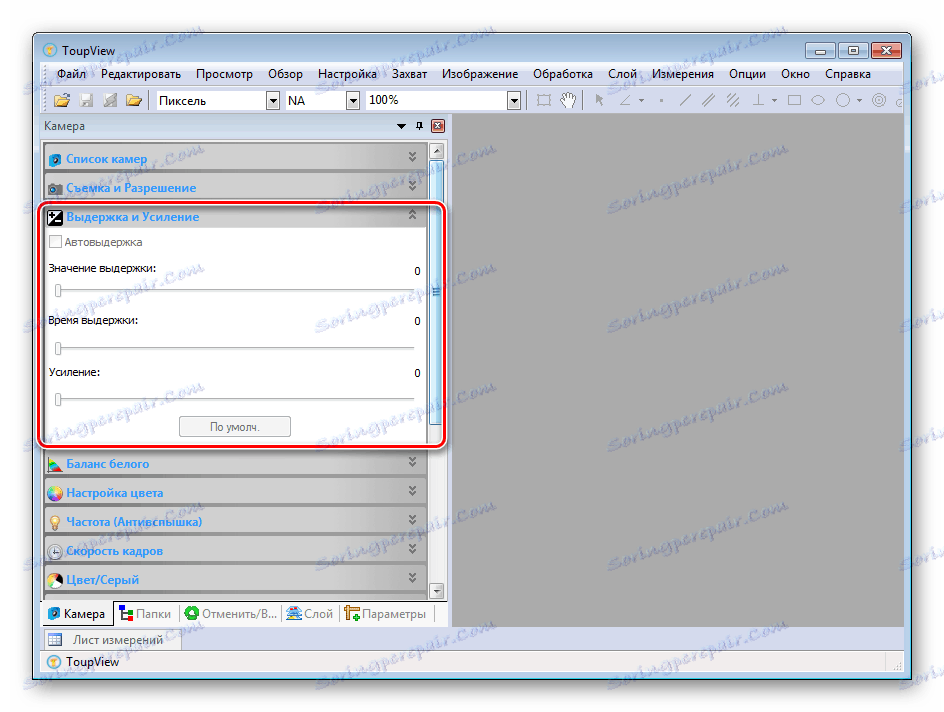Image resolution: width=944 pixels, height=712 pixels.
Task: Click the panel scrollbar down arrow
Action: [x=438, y=591]
